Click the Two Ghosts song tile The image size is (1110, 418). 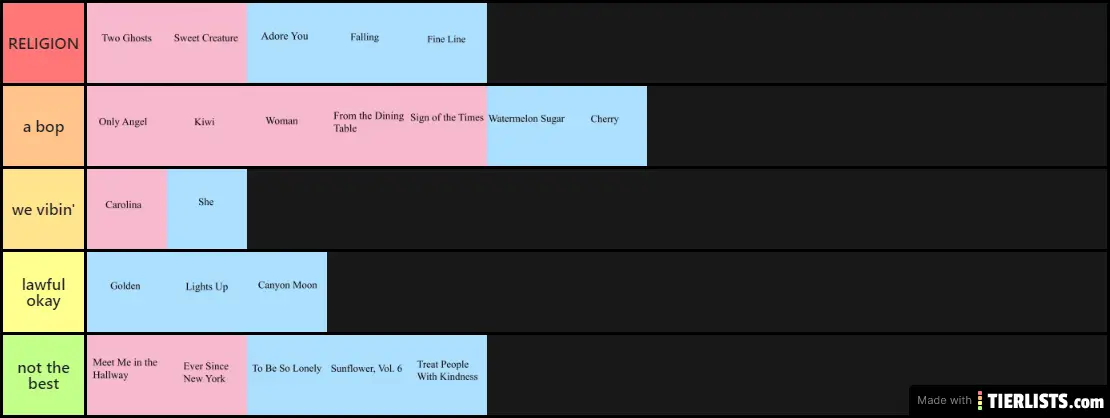tap(127, 43)
